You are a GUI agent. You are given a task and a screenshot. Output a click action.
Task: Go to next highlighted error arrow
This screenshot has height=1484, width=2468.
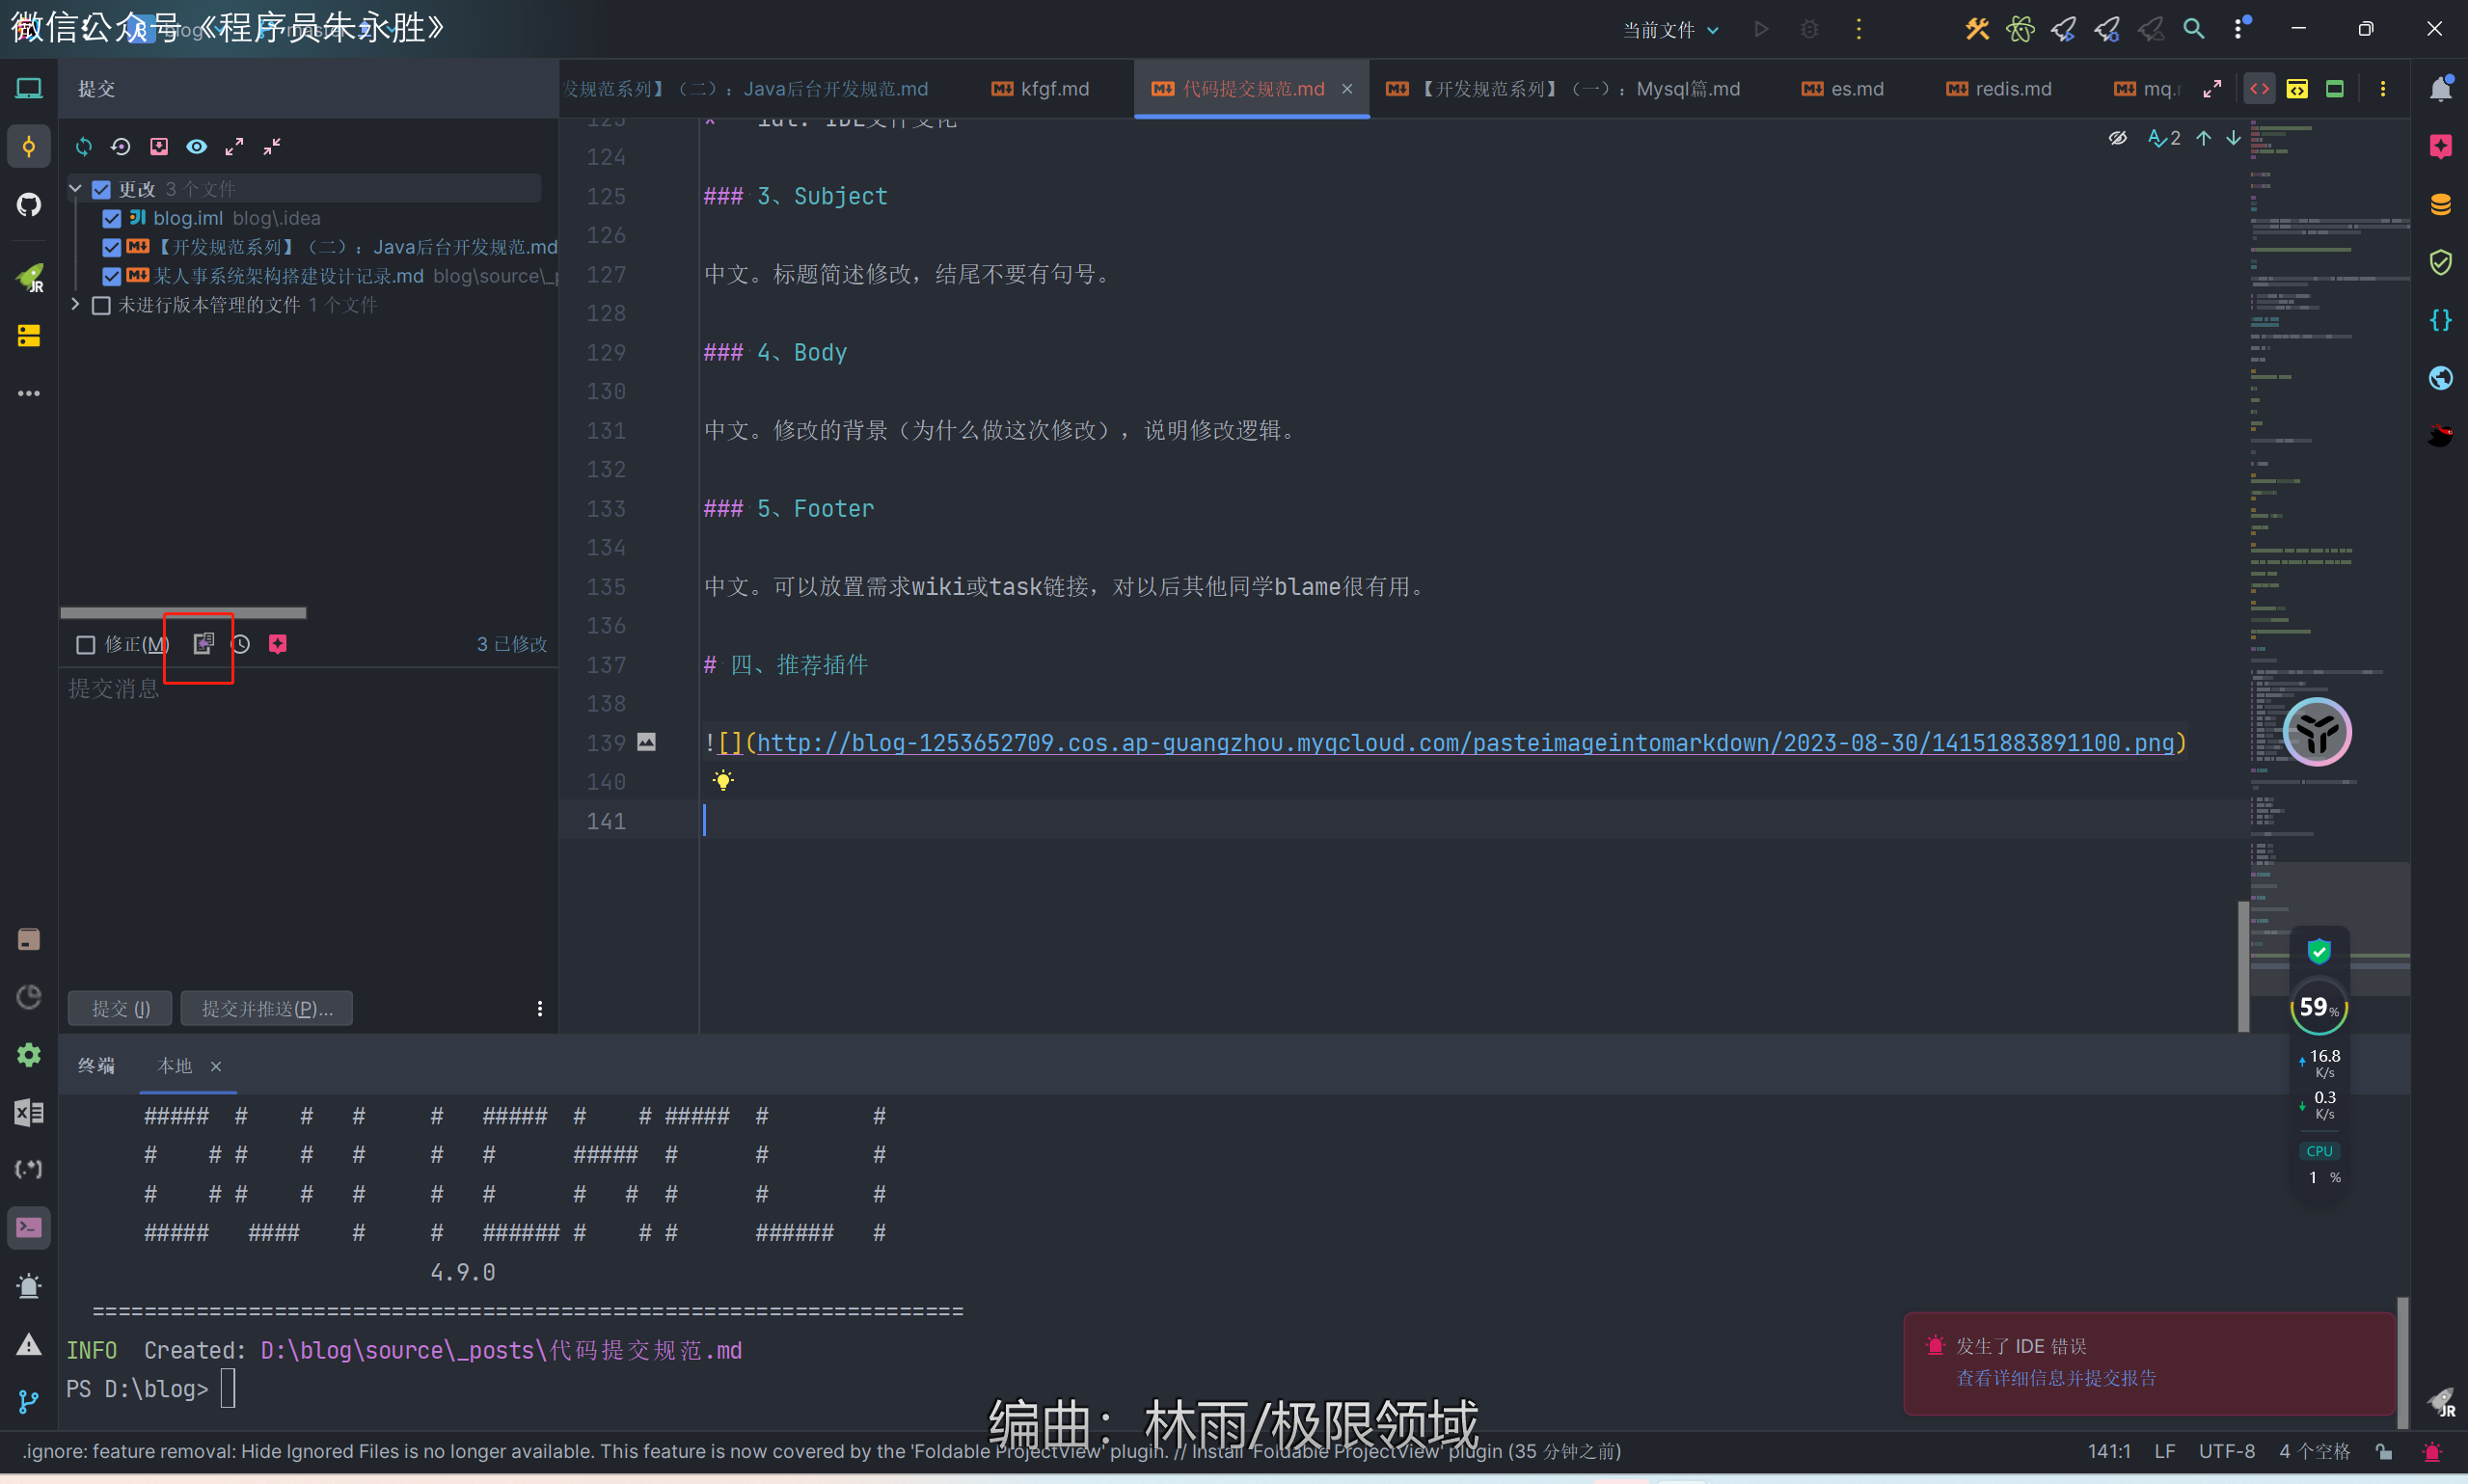[x=2233, y=138]
